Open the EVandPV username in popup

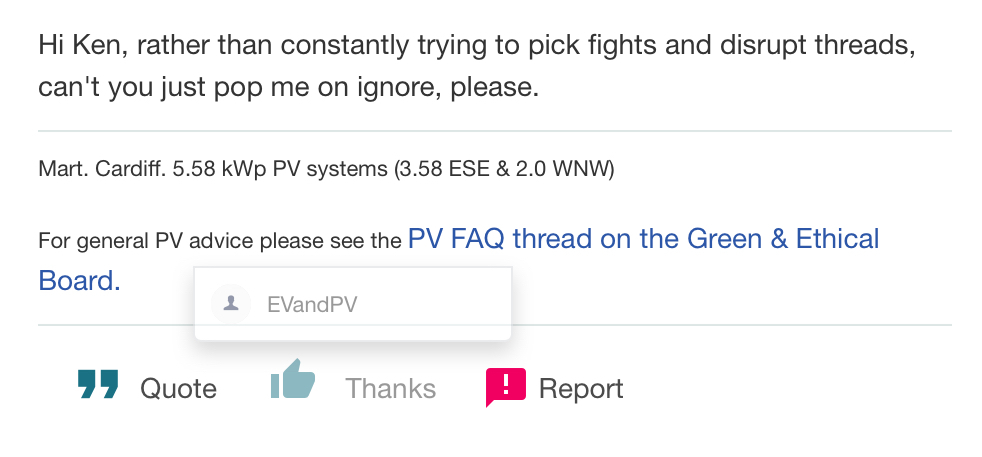312,305
